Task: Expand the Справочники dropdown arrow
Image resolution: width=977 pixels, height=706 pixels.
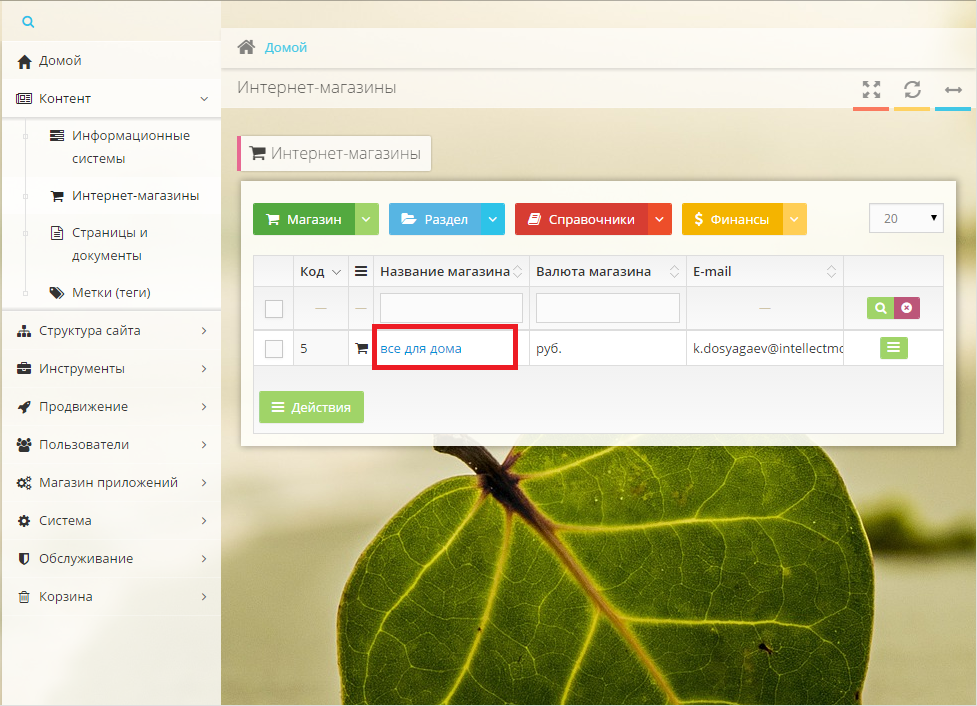Action: click(x=659, y=219)
